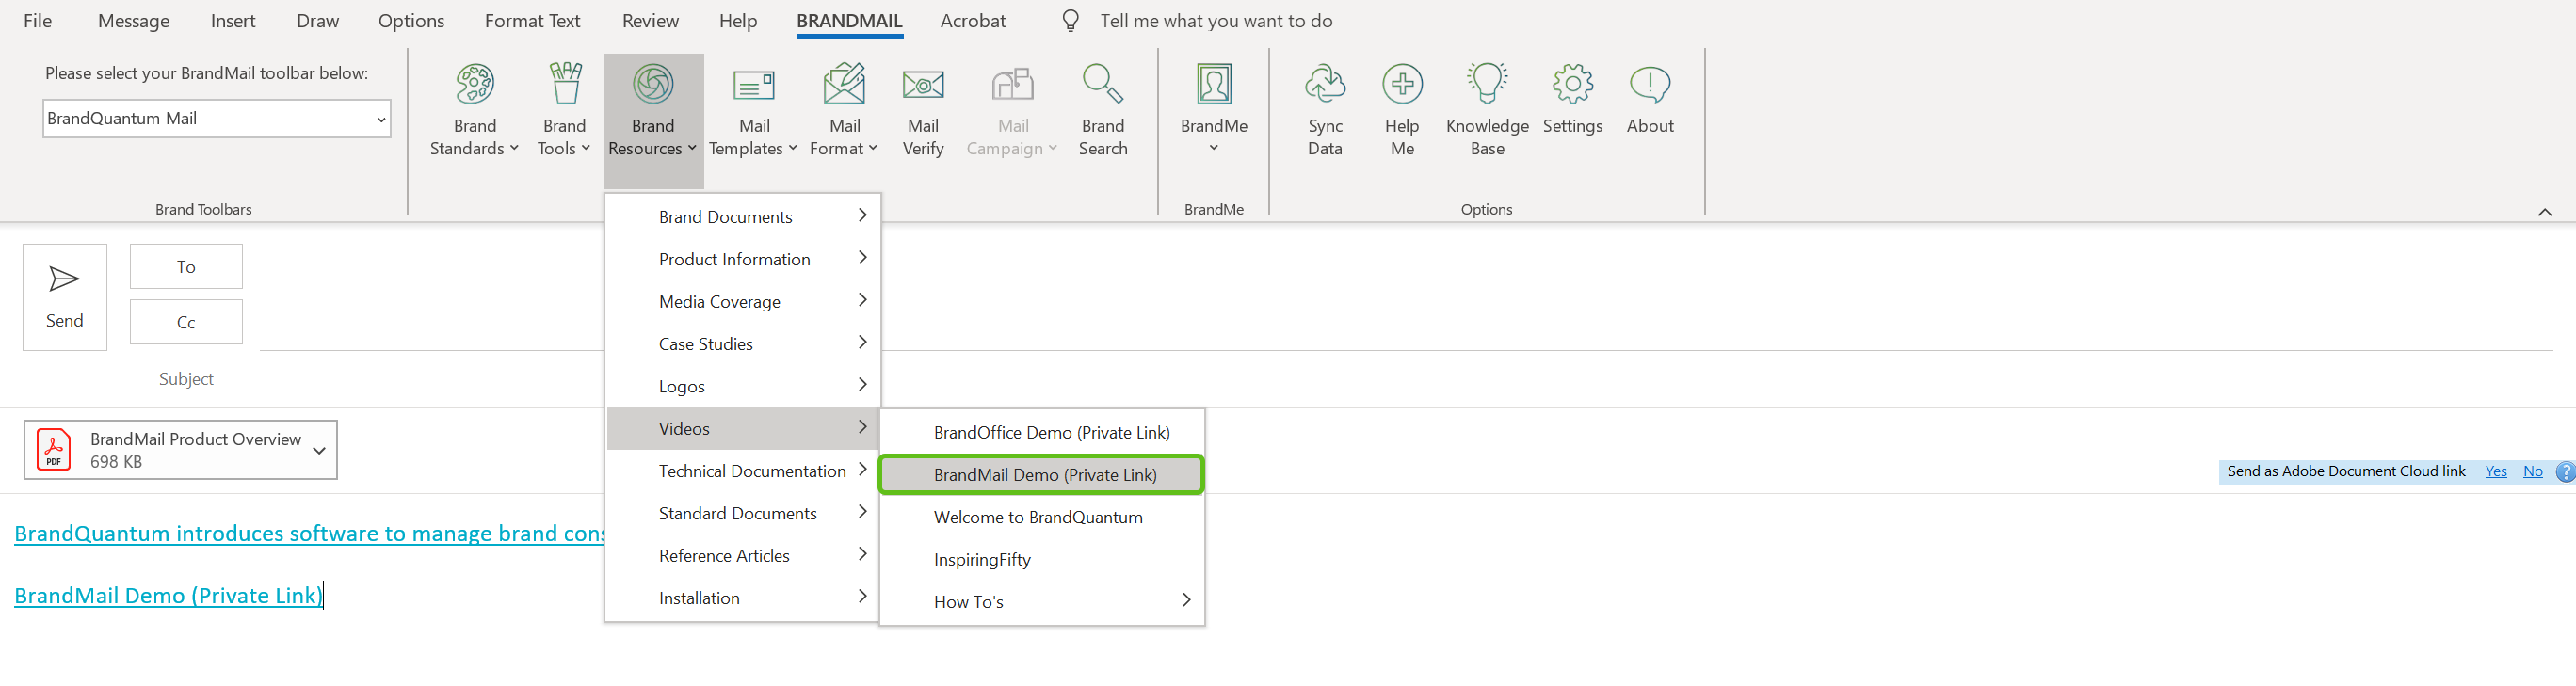Click the PDF attachment icon
Viewport: 2576px width, 686px height.
54,450
